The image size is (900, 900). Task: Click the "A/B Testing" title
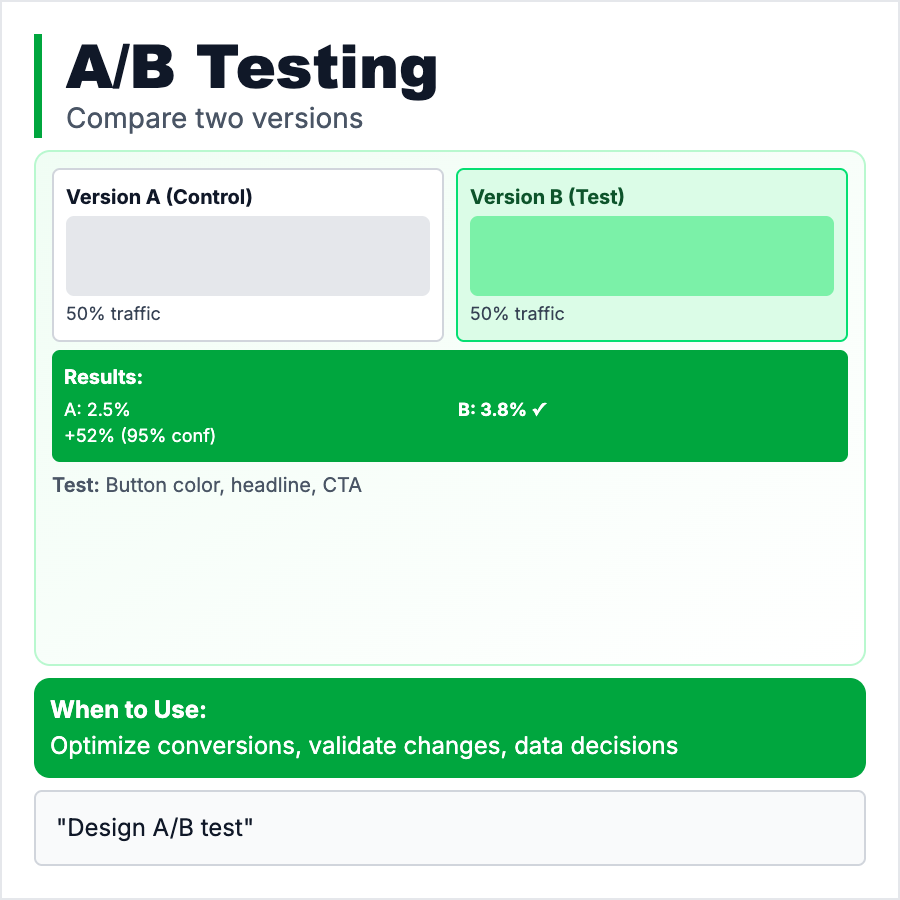[x=252, y=70]
